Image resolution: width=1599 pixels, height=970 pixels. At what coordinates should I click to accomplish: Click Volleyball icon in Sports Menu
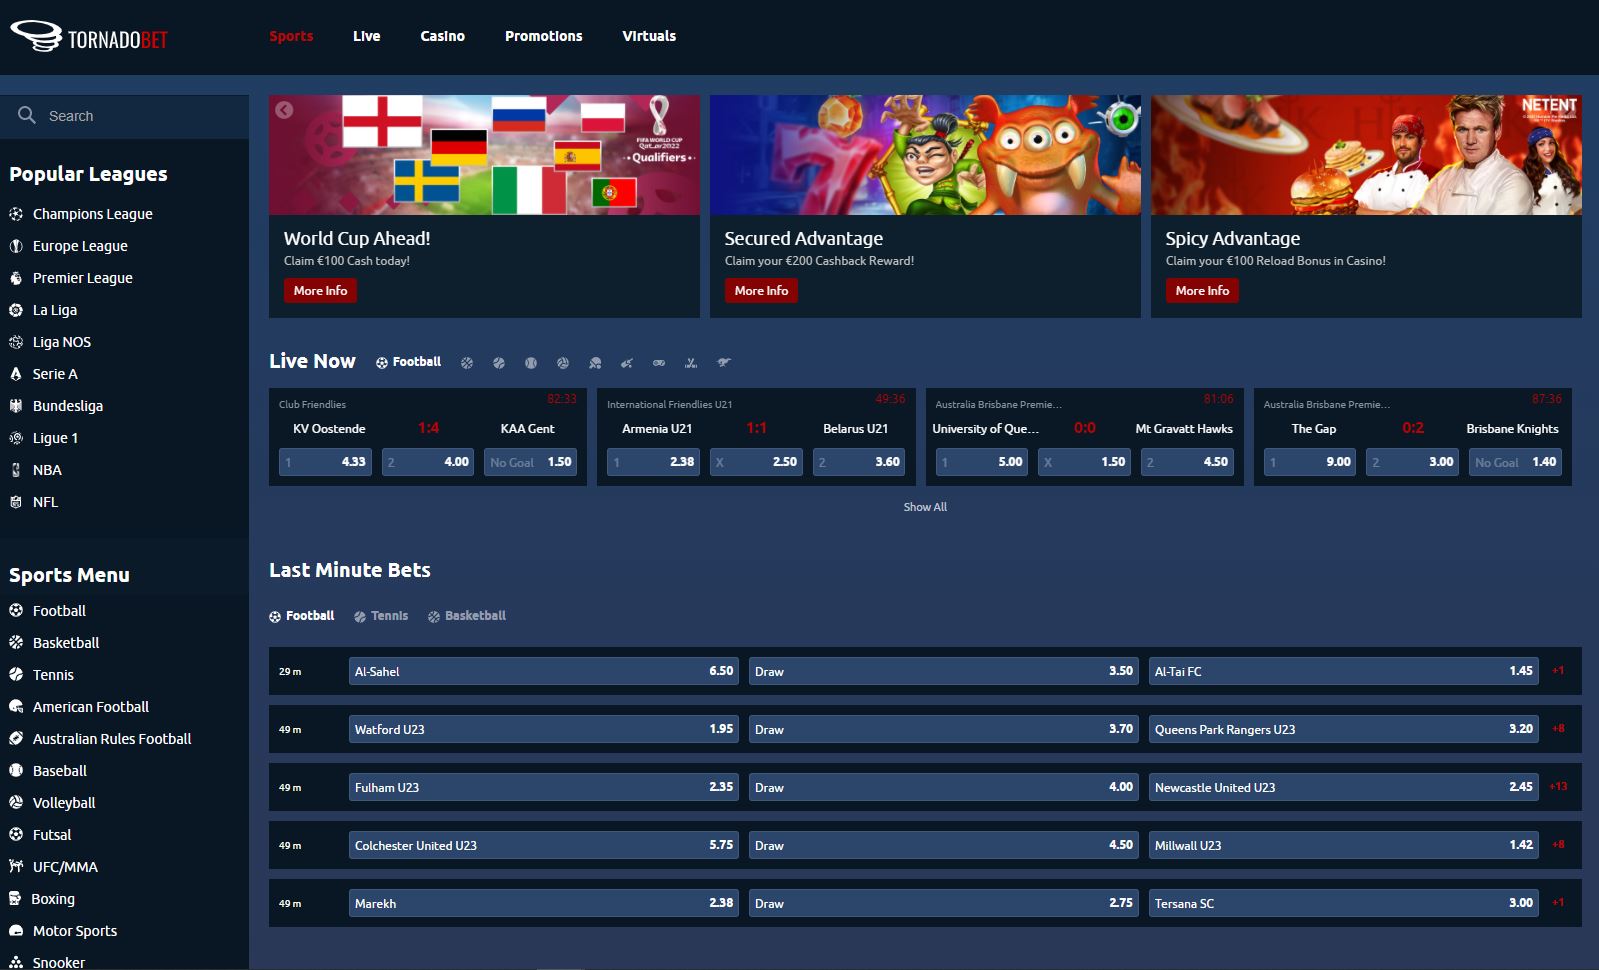pos(16,802)
